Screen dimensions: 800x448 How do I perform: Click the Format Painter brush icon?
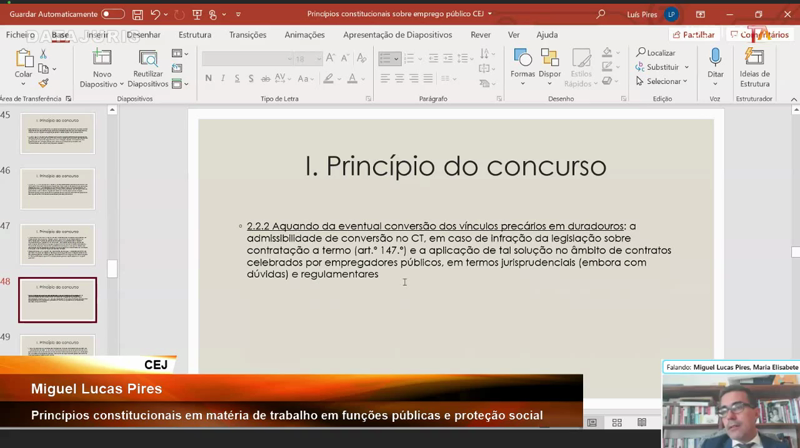coord(42,85)
